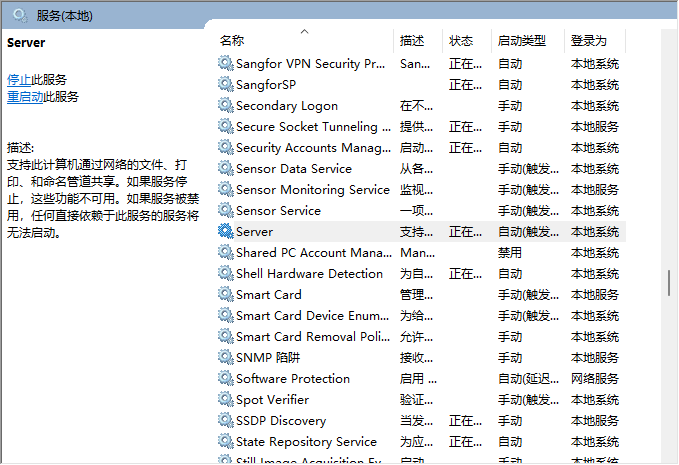679x465 pixels.
Task: Select the Spot Verifier service name
Action: coord(272,400)
